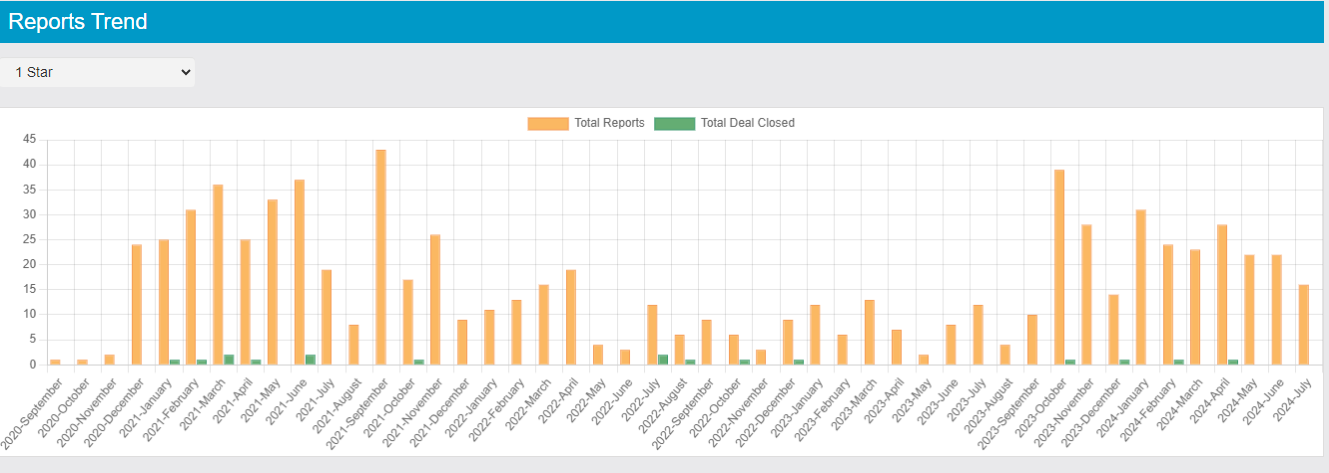Click the 2020-December orange reports bar

pos(137,305)
